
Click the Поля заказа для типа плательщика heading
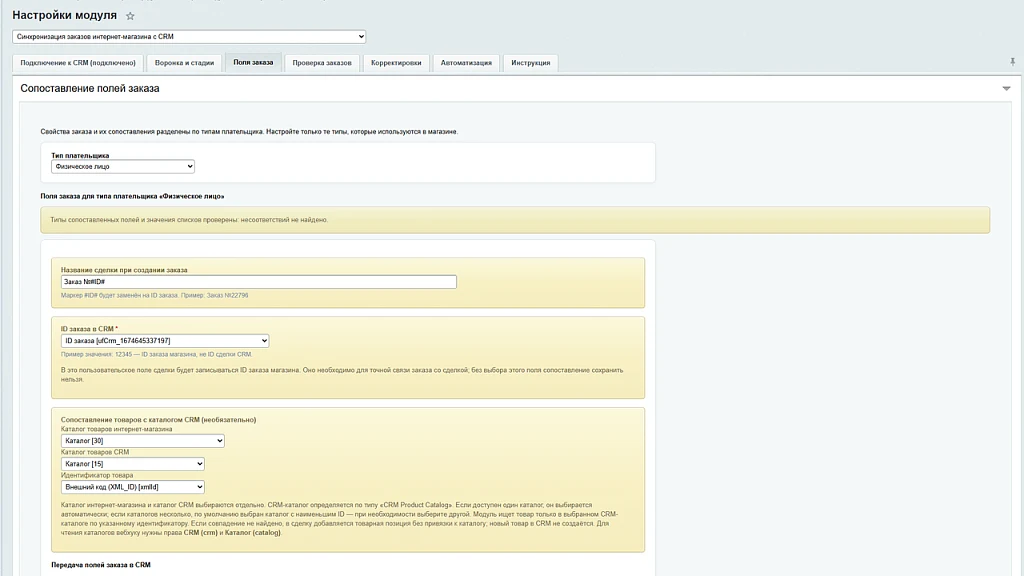[x=132, y=196]
